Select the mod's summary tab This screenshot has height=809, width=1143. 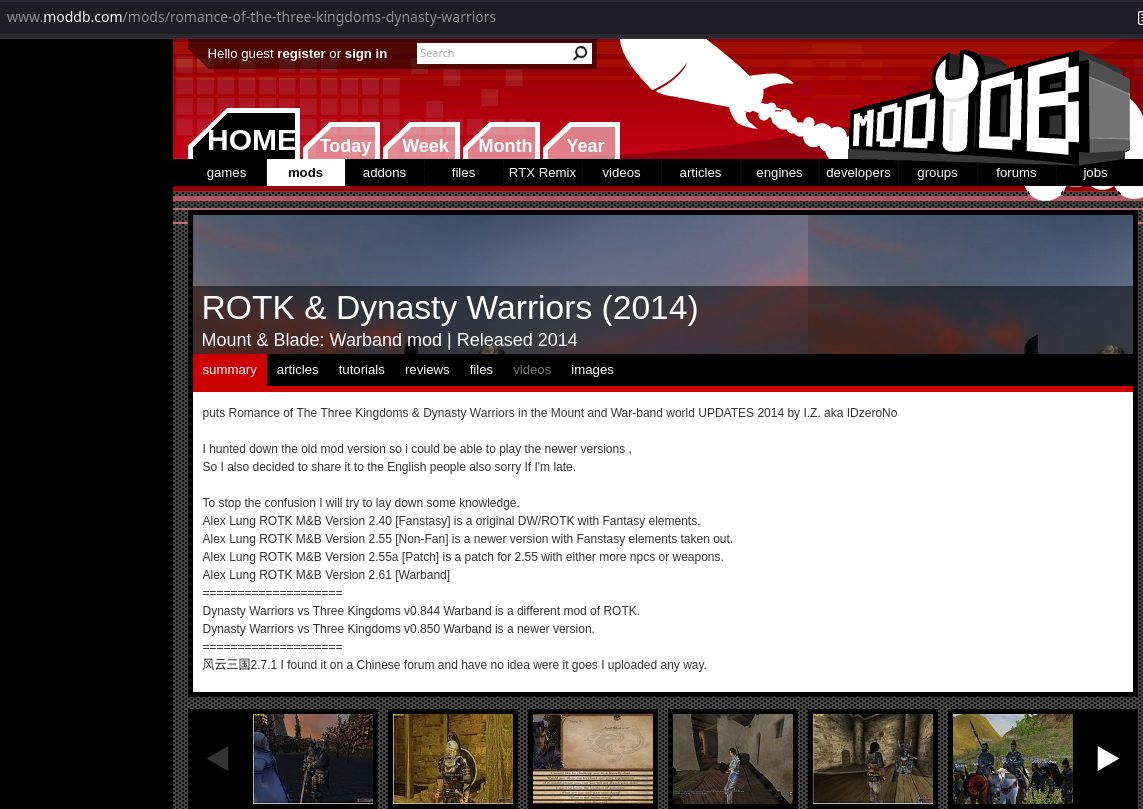[x=230, y=370]
